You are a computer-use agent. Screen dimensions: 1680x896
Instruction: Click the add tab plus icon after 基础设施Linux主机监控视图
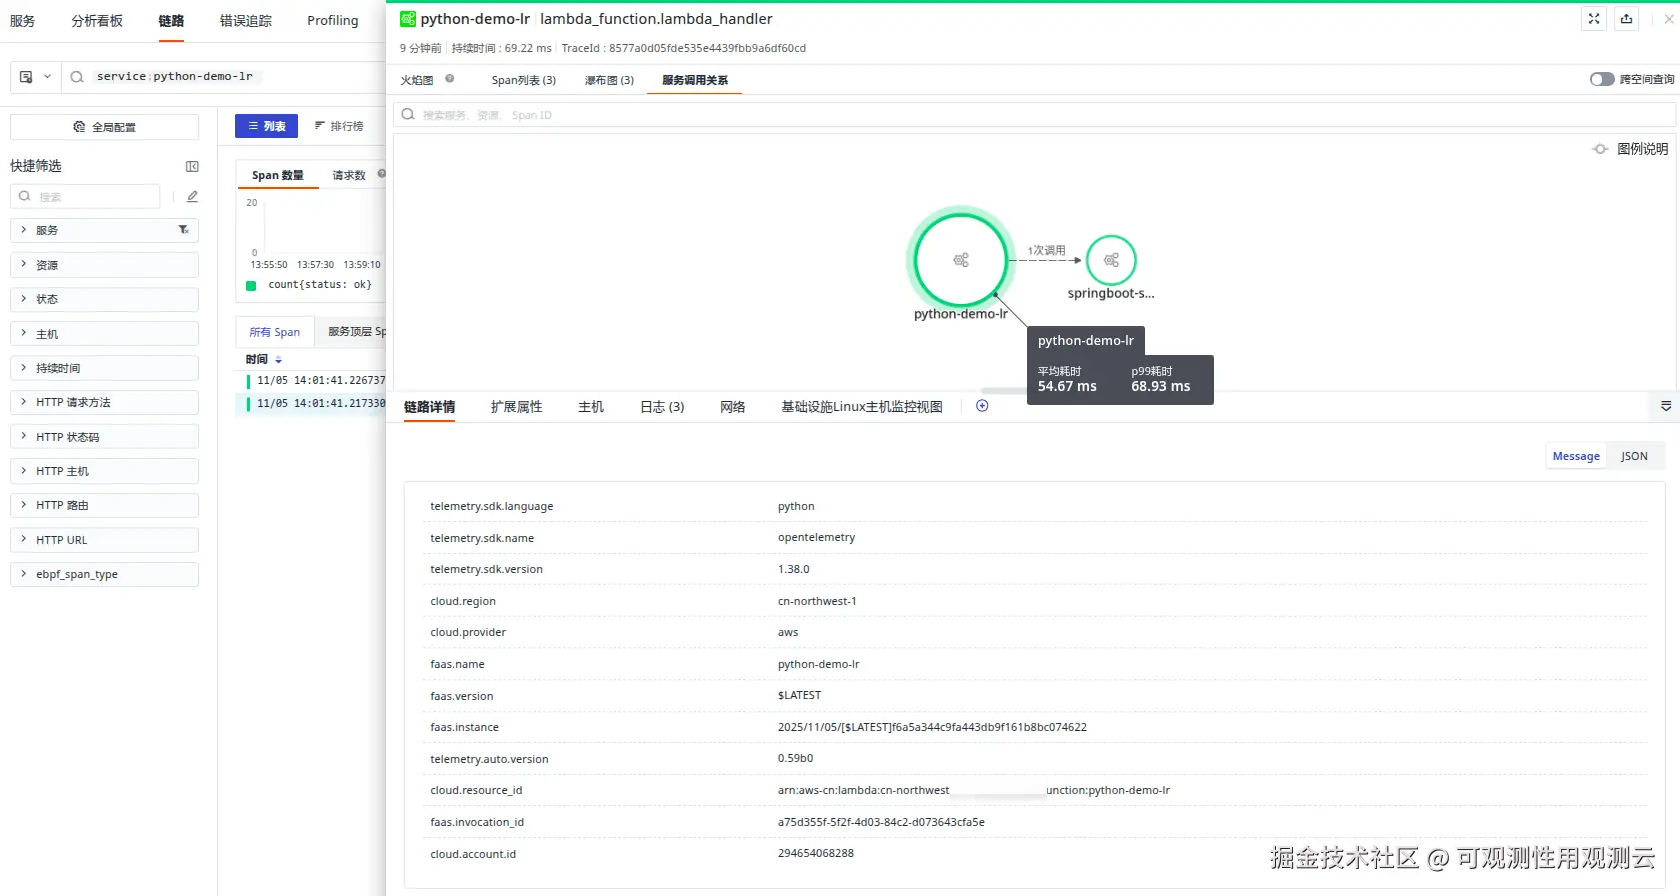pyautogui.click(x=982, y=406)
